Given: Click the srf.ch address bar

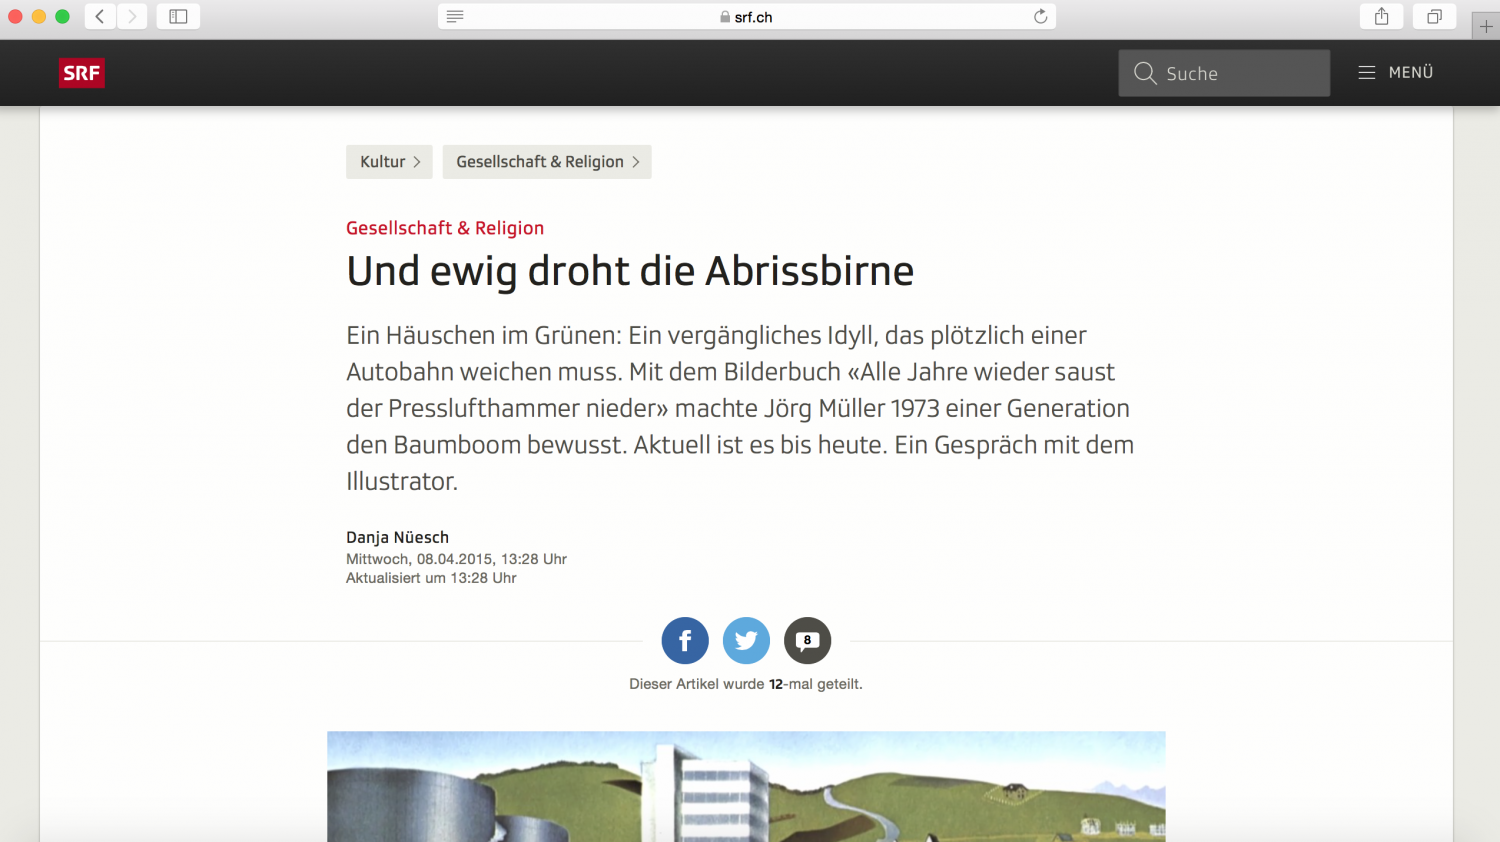Looking at the screenshot, I should click(x=746, y=17).
